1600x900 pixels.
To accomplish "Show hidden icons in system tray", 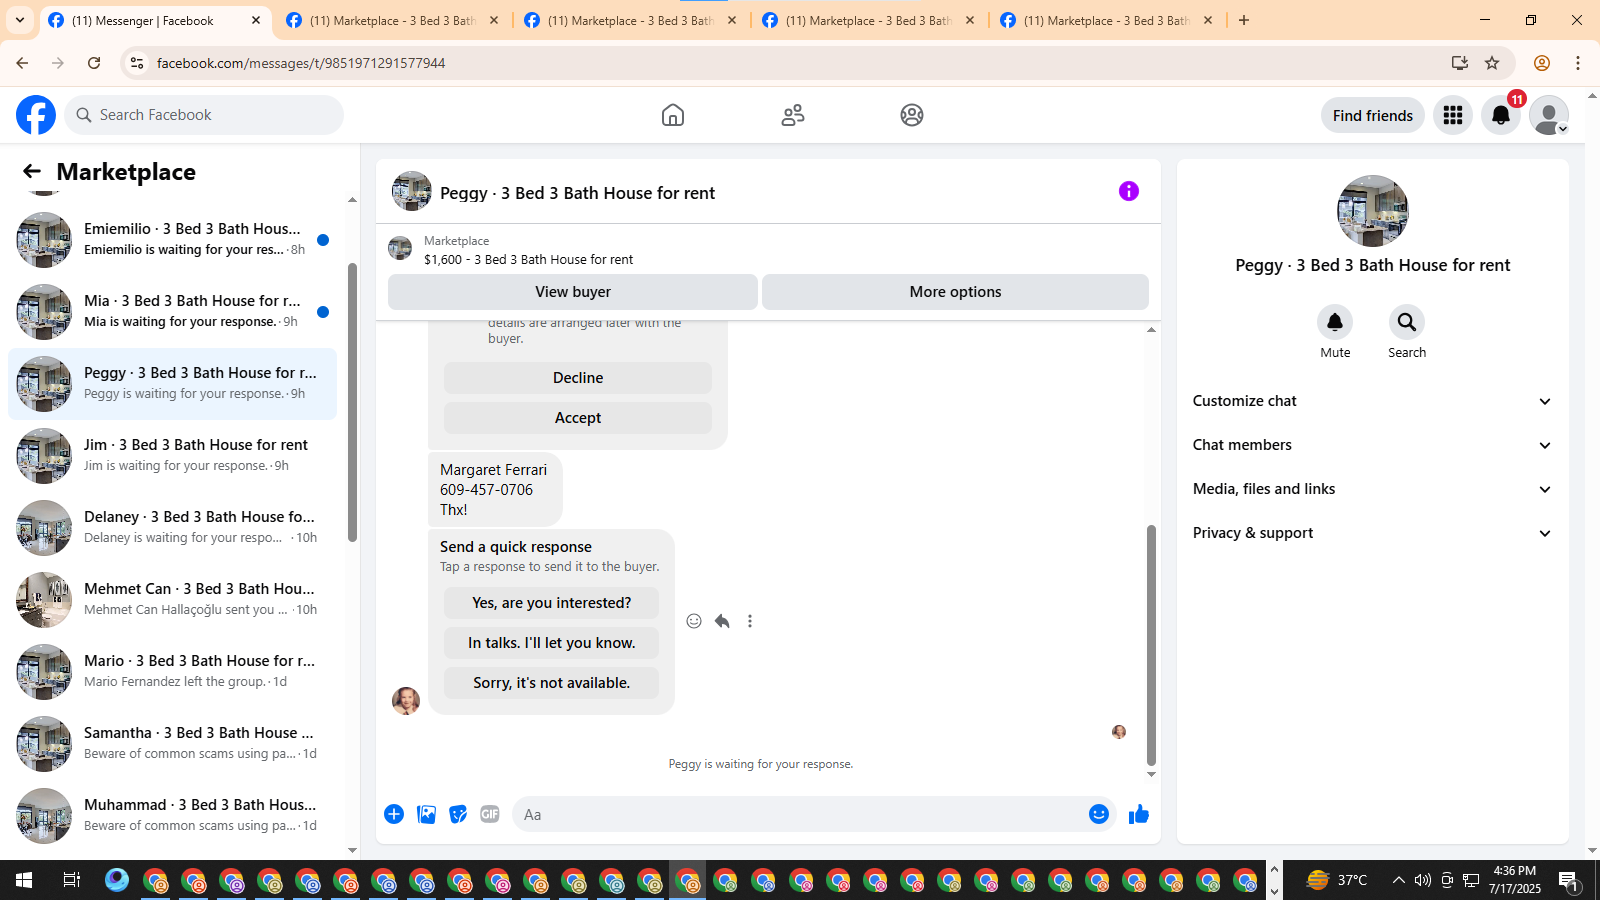I will [1399, 880].
